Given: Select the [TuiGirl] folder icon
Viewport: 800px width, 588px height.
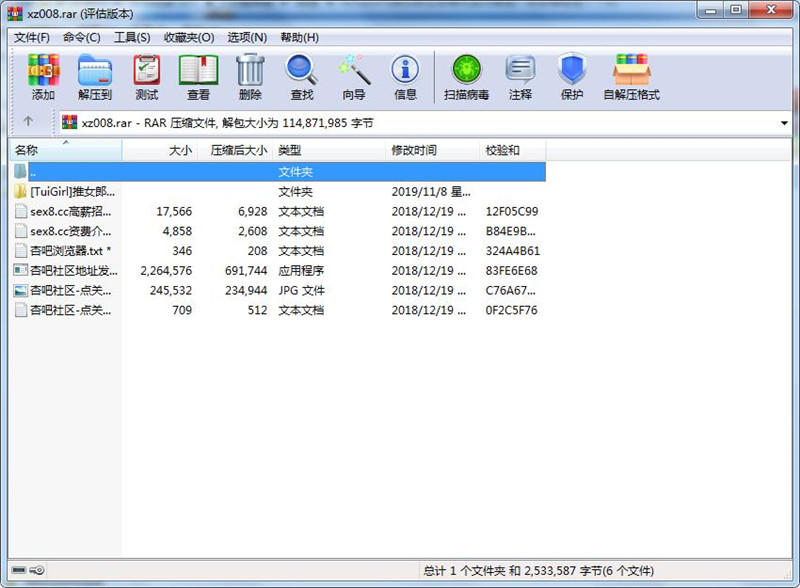Looking at the screenshot, I should 20,191.
